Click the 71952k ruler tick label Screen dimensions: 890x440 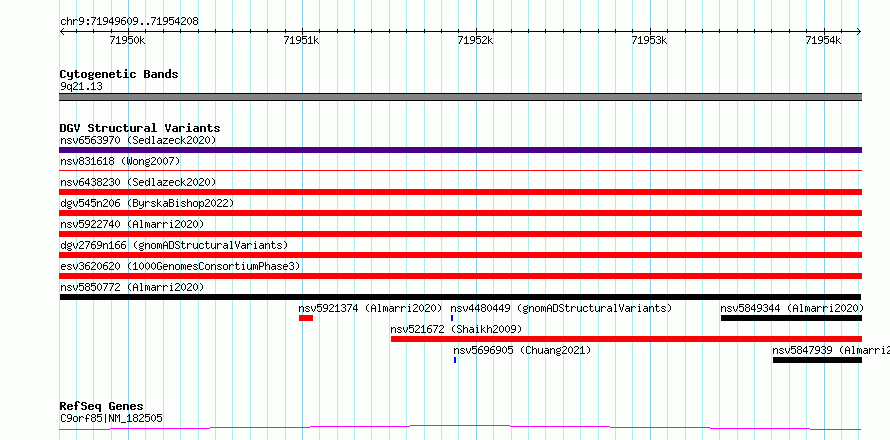[x=476, y=40]
